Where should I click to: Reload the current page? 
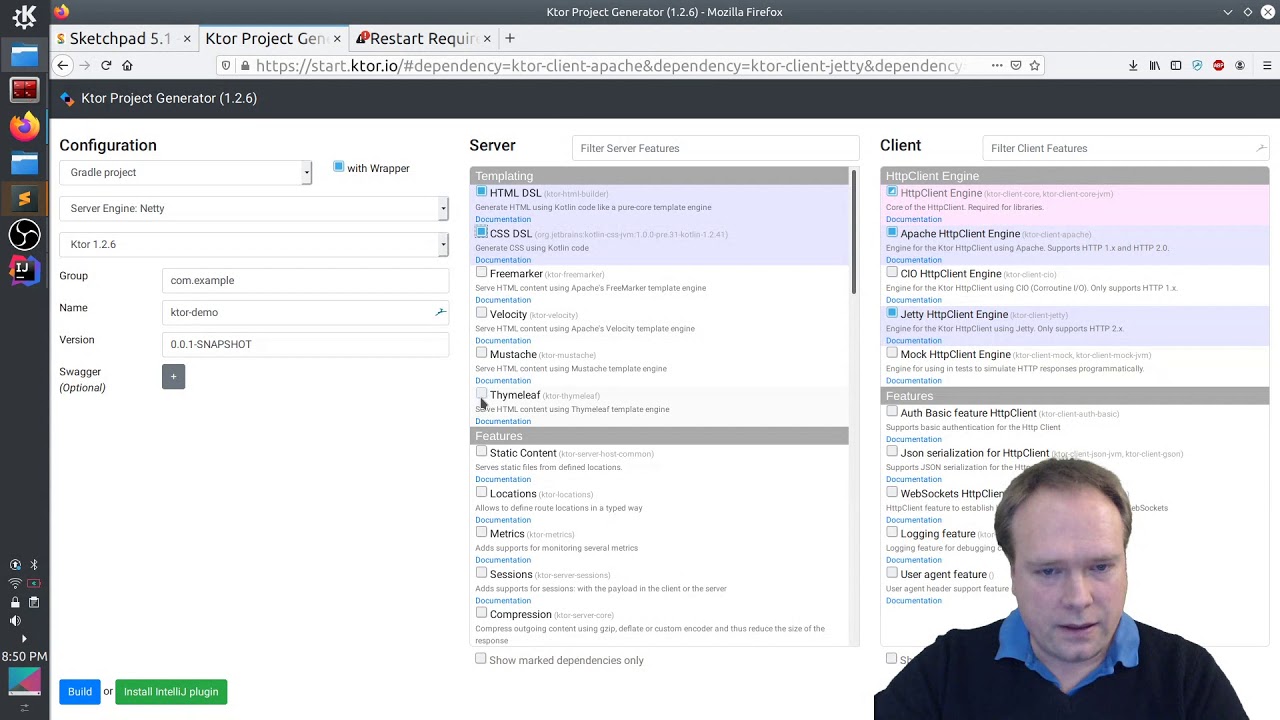106,66
